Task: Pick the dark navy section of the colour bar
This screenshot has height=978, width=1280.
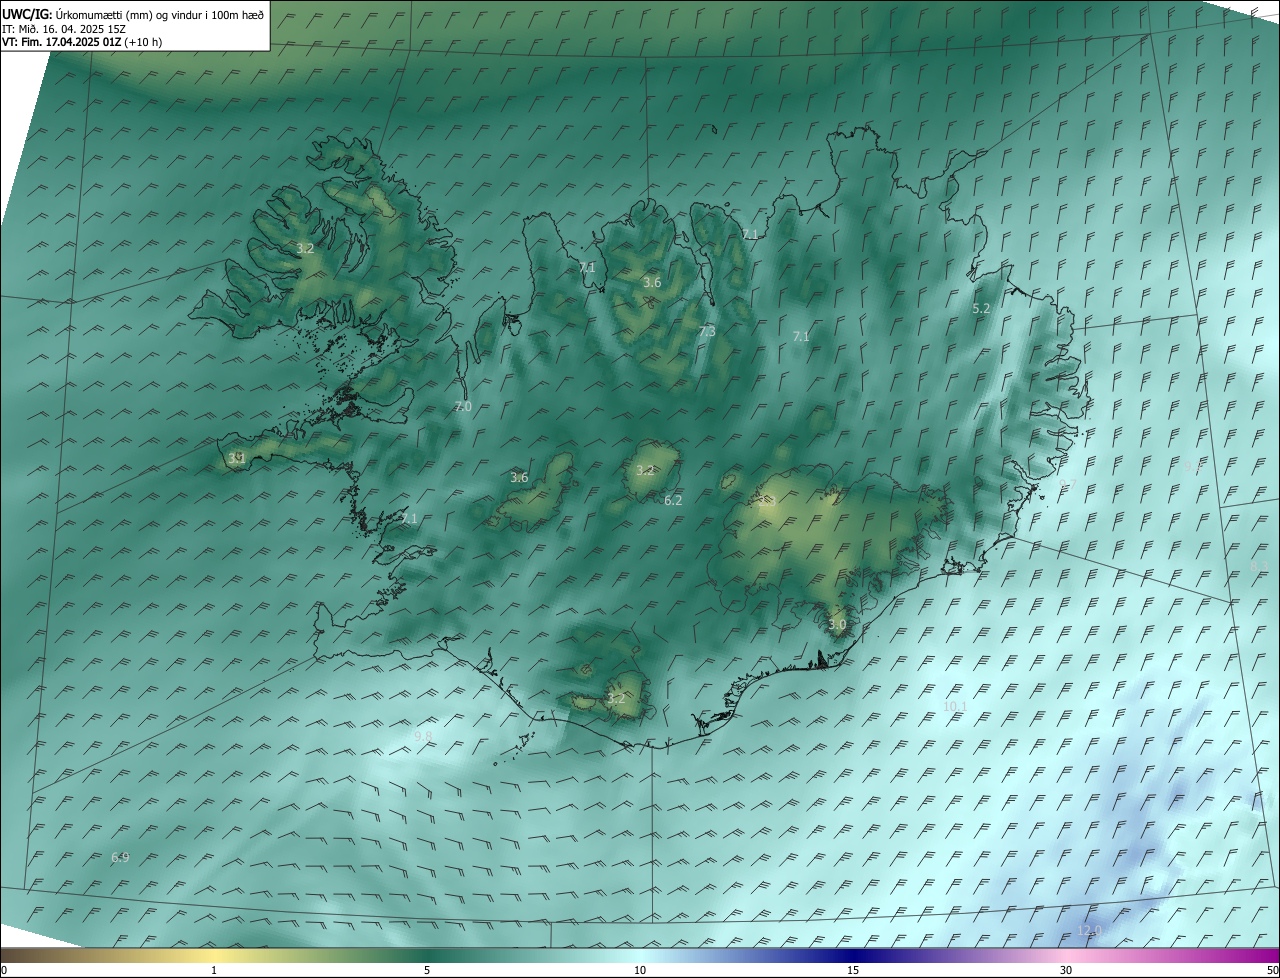Action: pyautogui.click(x=853, y=955)
